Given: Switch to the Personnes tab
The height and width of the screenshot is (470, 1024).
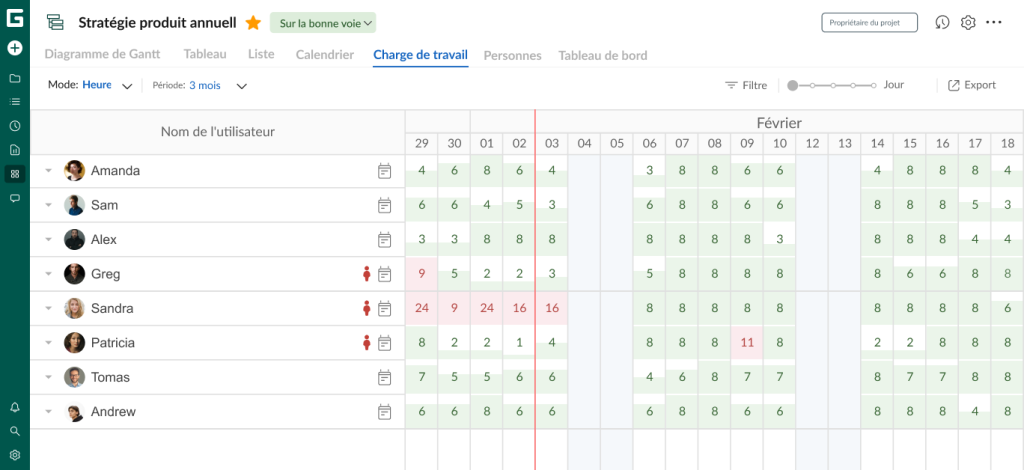Looking at the screenshot, I should click(513, 55).
